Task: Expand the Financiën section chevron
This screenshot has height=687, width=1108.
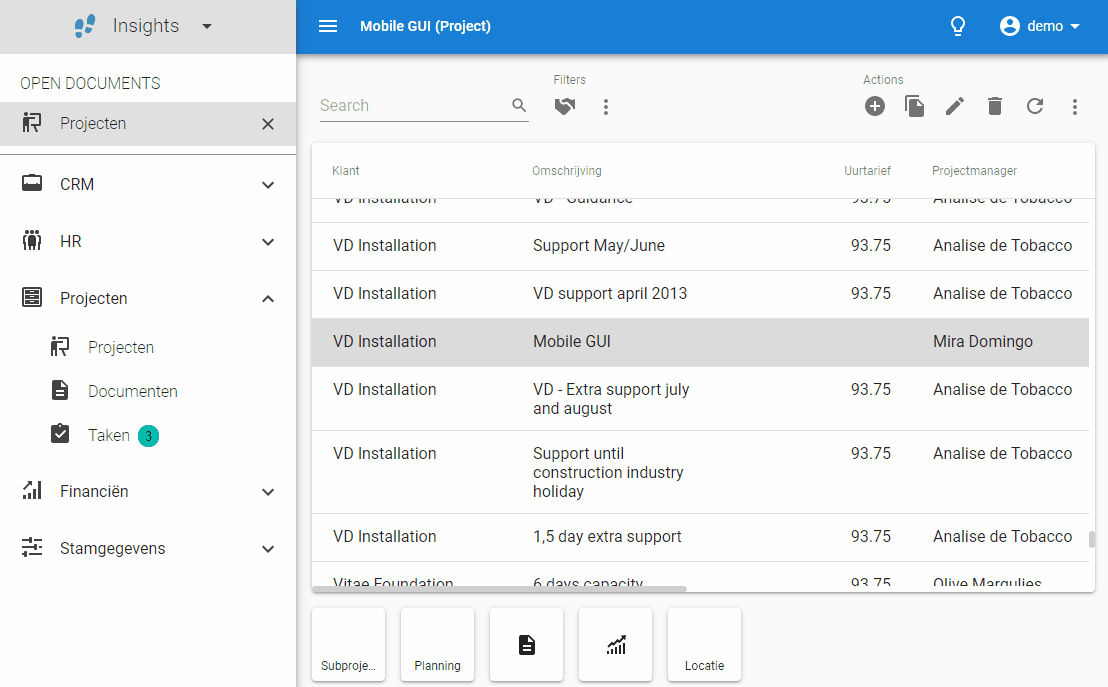Action: point(268,492)
